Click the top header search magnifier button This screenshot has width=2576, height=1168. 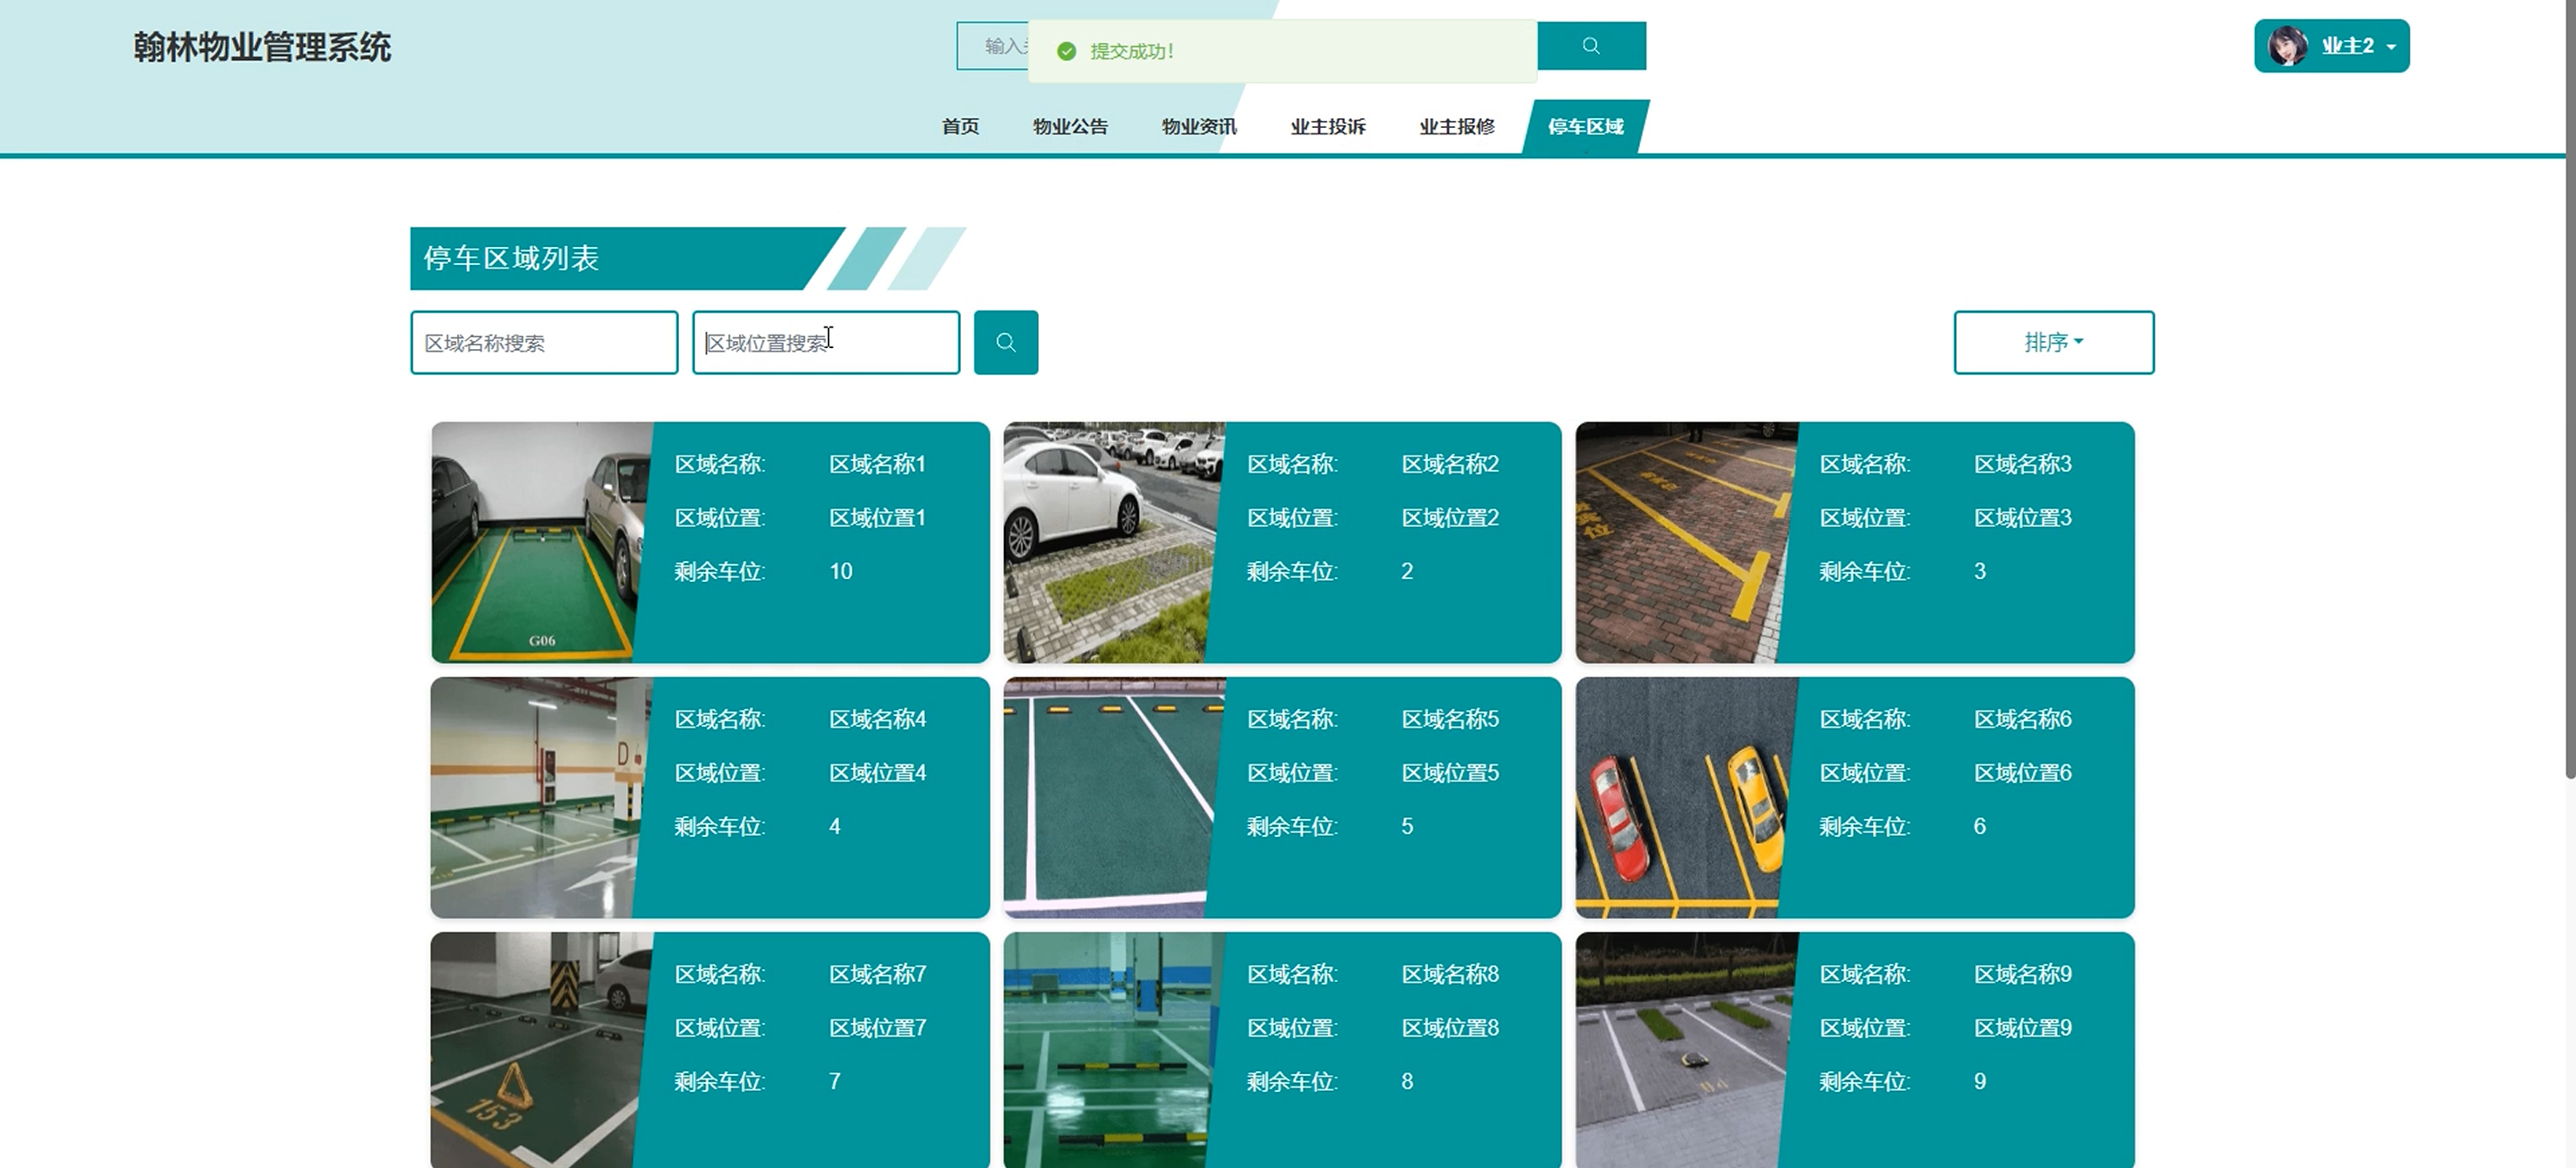[x=1591, y=46]
